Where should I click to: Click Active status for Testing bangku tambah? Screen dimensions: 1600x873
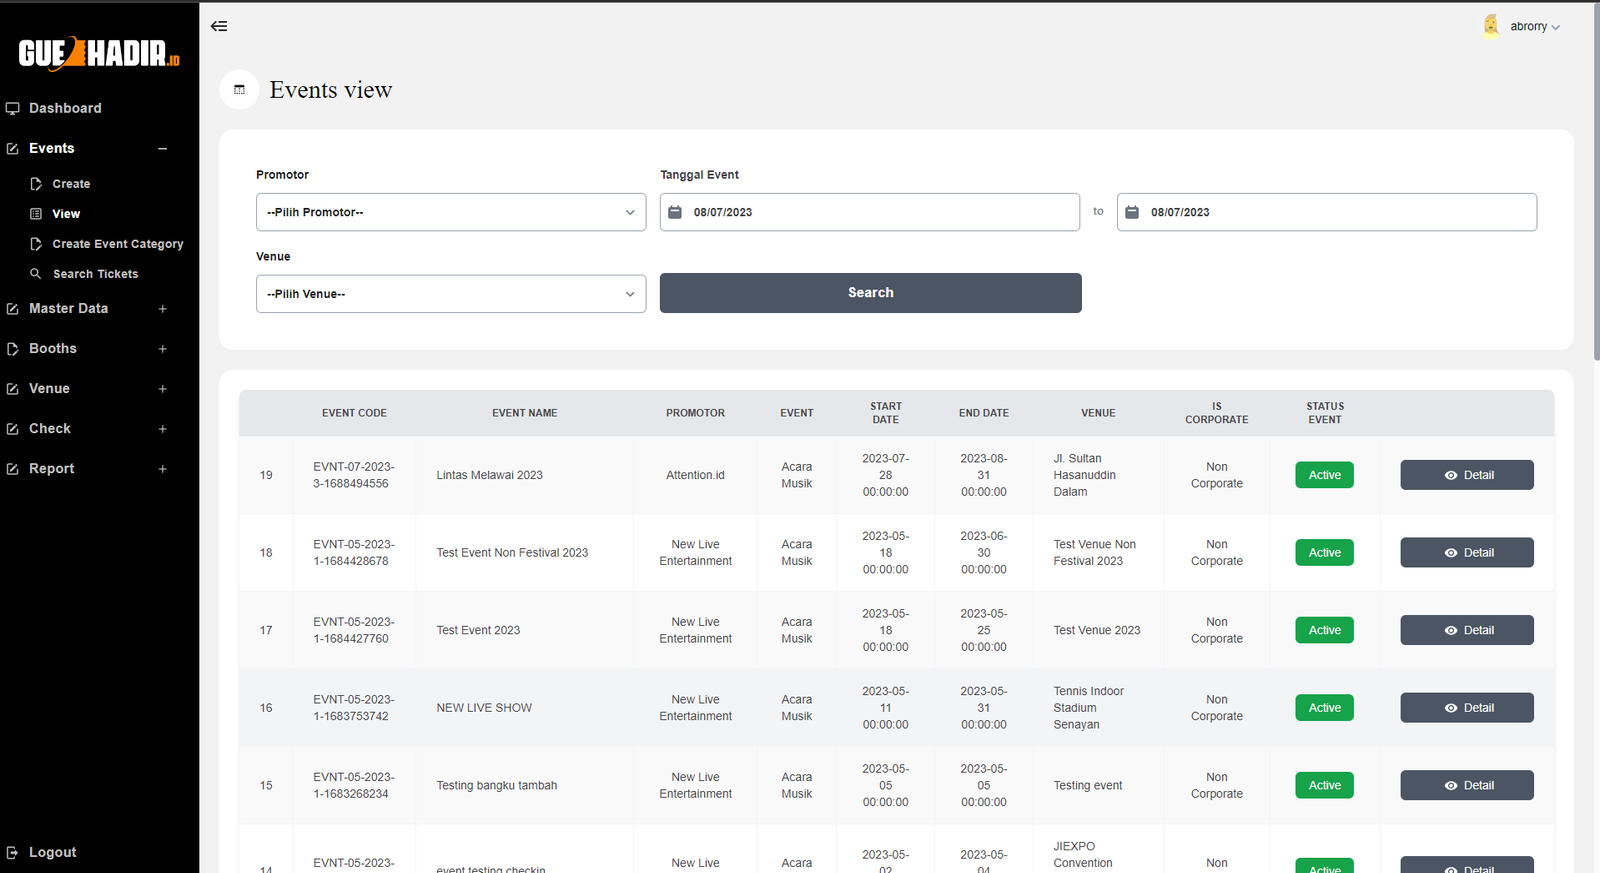pos(1325,786)
